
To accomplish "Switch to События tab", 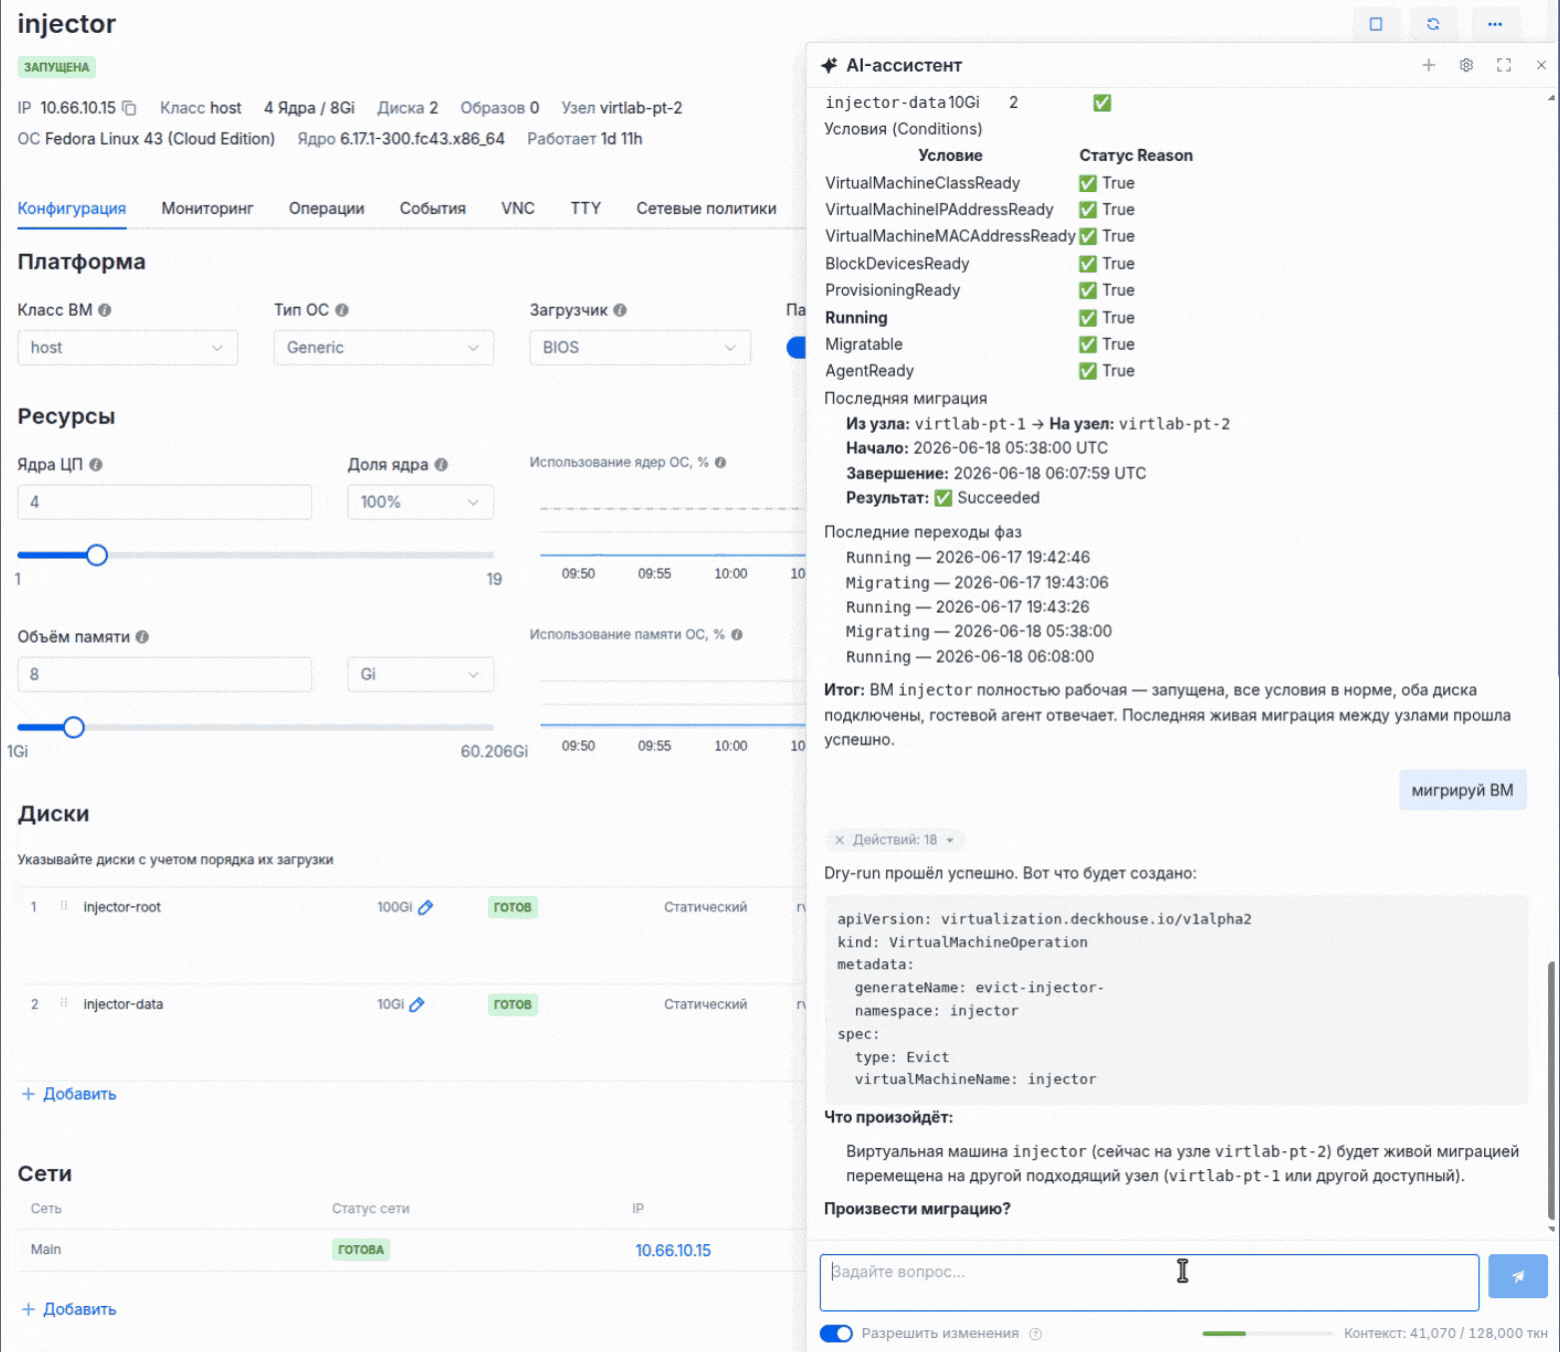I will pyautogui.click(x=432, y=208).
